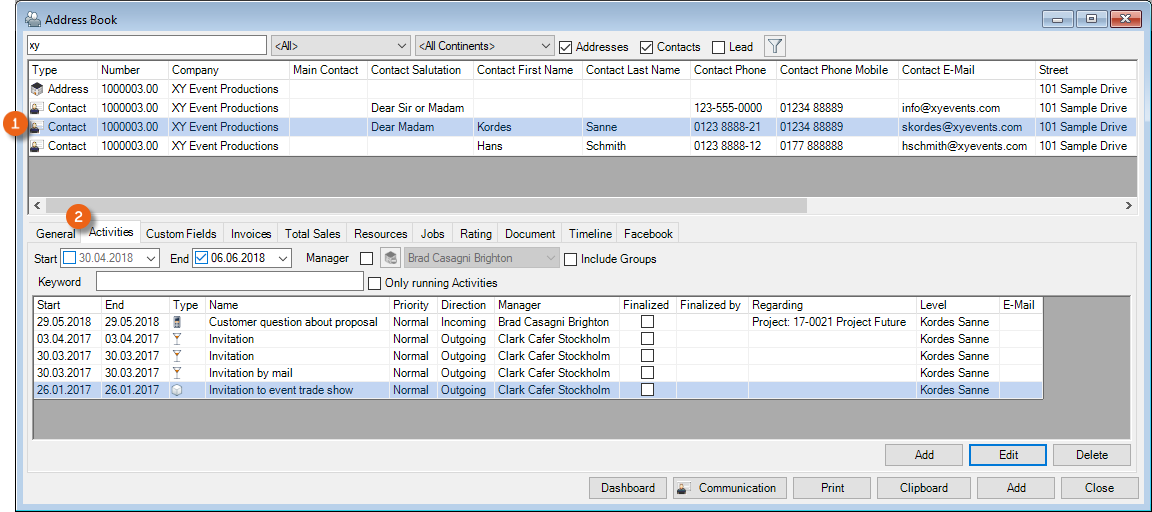
Task: Expand the End date picker dropdown
Action: [282, 258]
